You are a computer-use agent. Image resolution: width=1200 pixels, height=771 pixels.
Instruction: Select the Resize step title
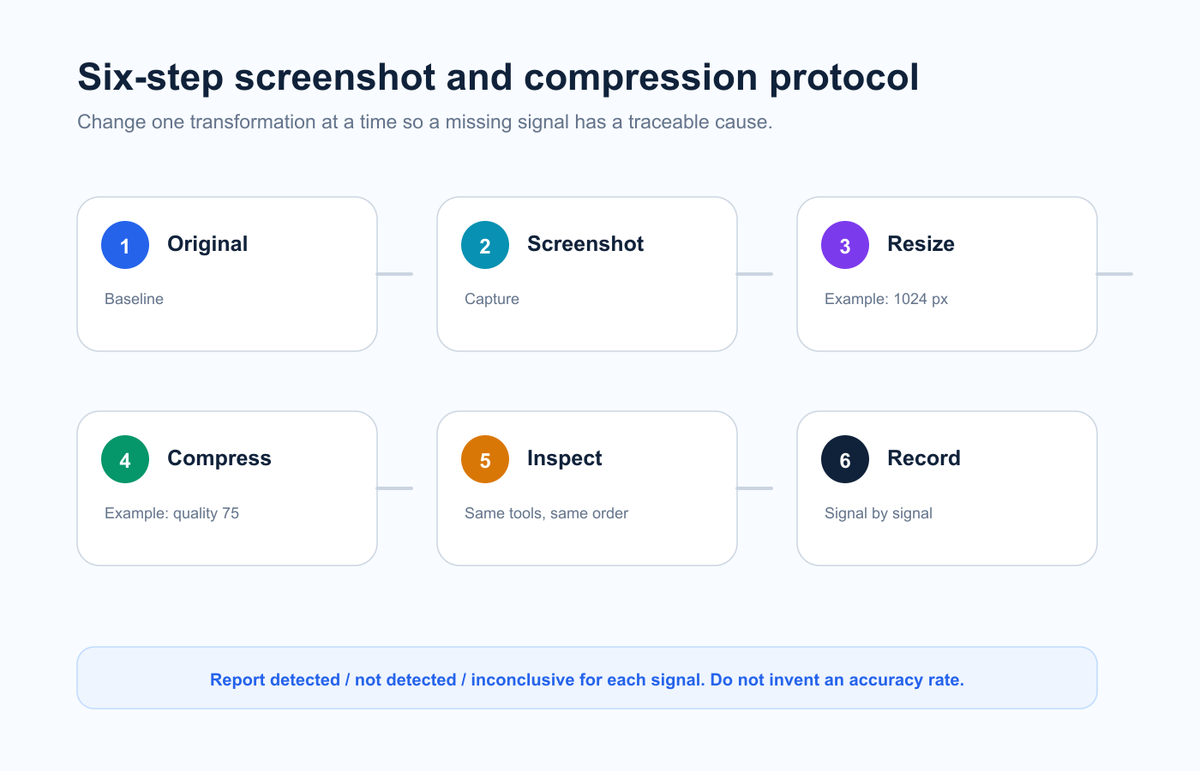click(x=921, y=244)
